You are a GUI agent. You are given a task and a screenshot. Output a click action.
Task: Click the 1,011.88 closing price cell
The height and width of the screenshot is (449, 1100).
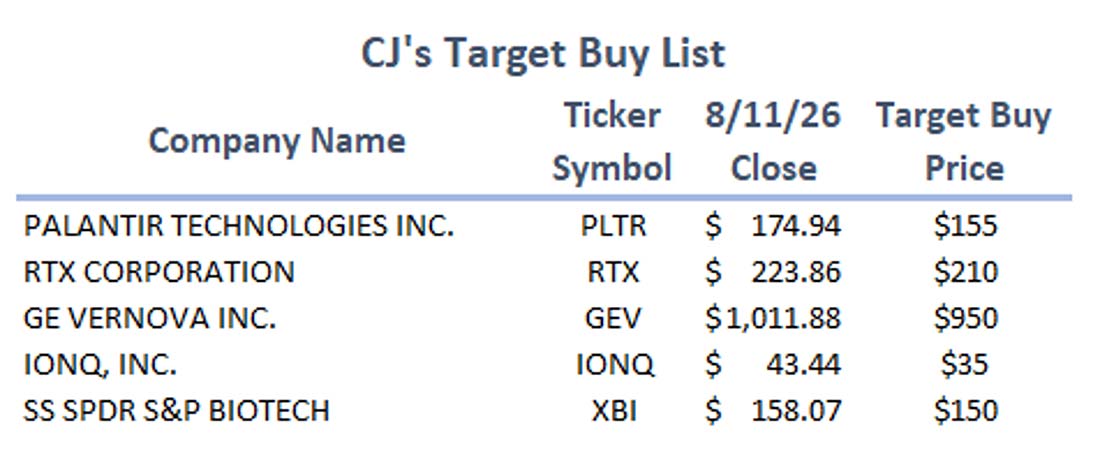[x=773, y=319]
